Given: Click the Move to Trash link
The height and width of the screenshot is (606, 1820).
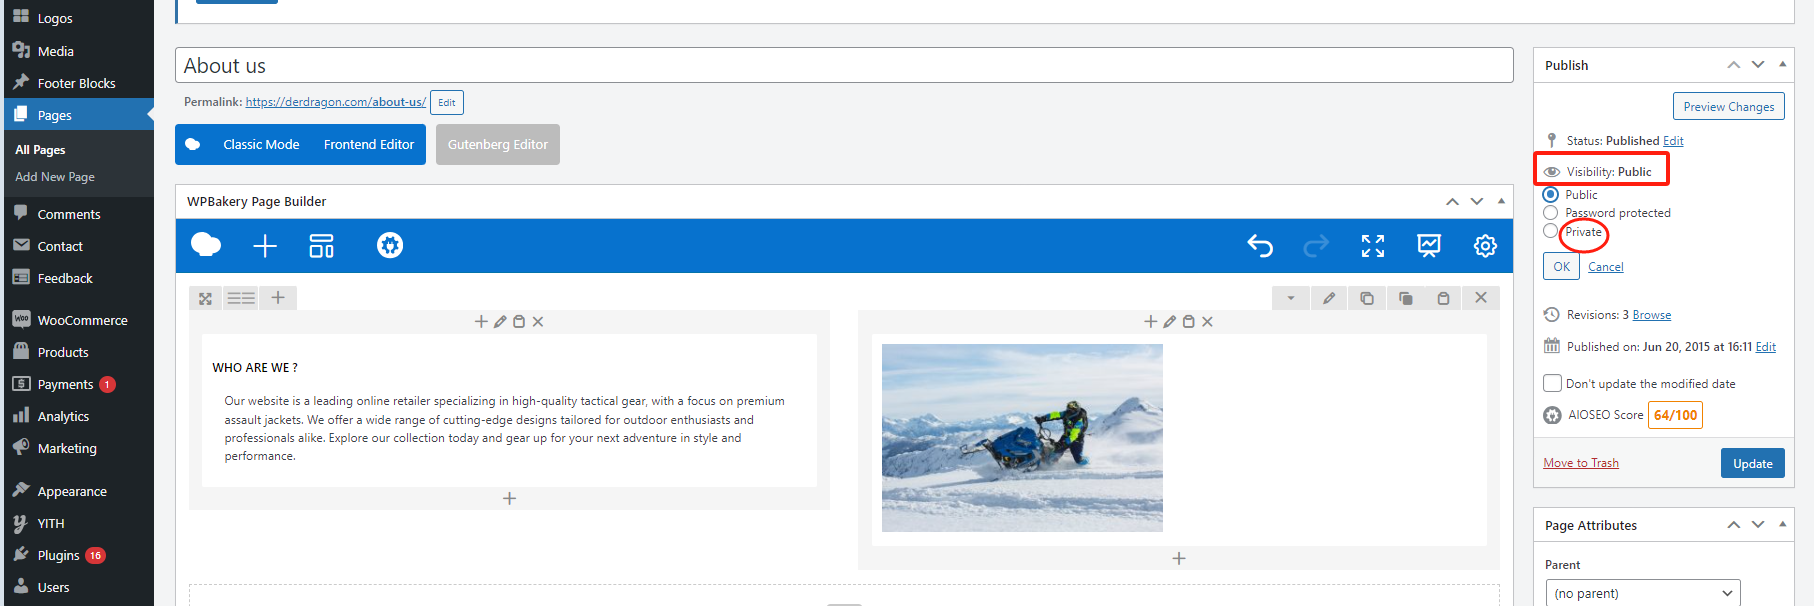Looking at the screenshot, I should [1581, 463].
